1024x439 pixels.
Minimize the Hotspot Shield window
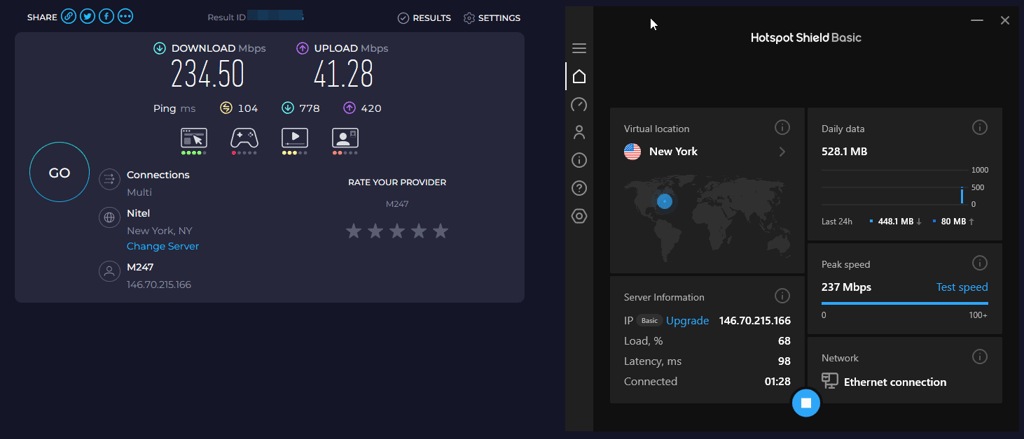pos(977,21)
